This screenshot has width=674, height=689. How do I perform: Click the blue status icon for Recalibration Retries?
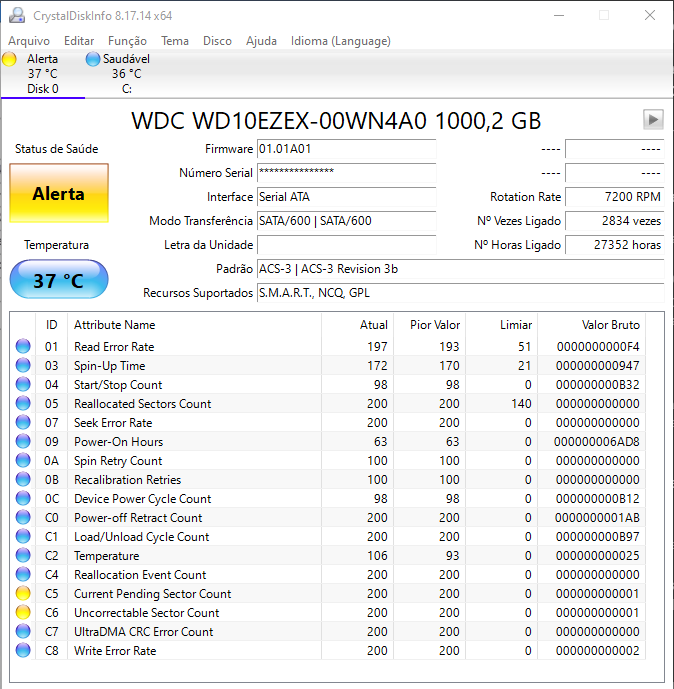click(x=23, y=479)
